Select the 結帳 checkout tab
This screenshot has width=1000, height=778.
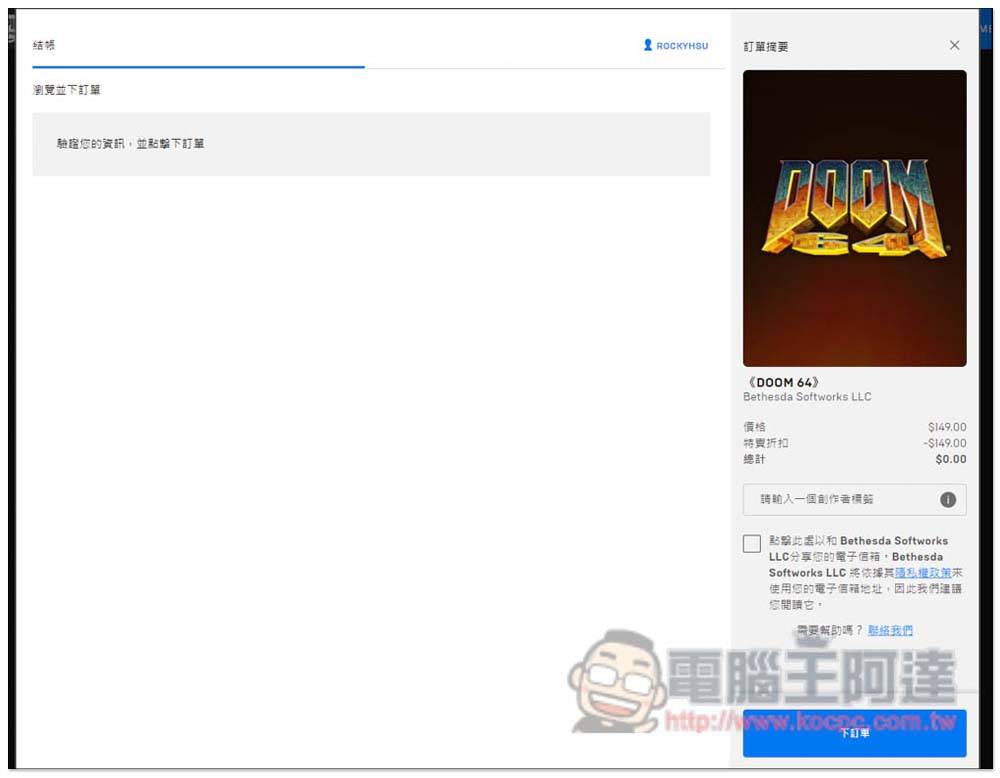tap(44, 45)
